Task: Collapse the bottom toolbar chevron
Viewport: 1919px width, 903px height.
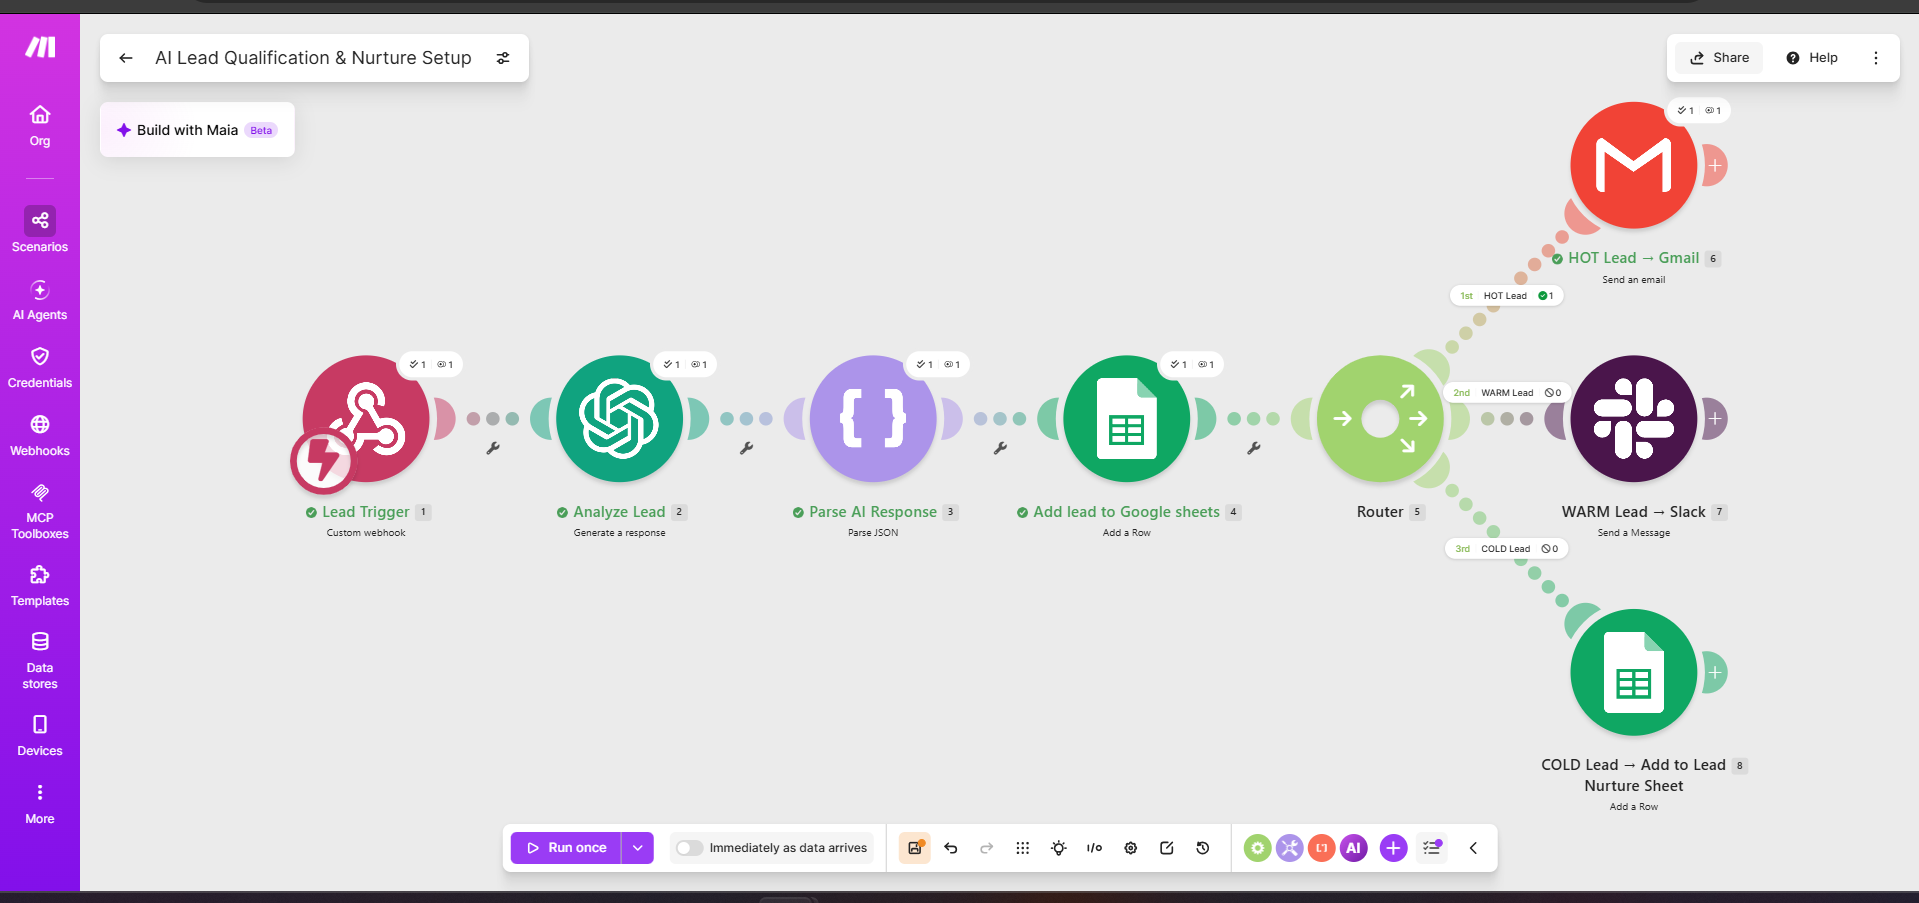Action: tap(1473, 848)
